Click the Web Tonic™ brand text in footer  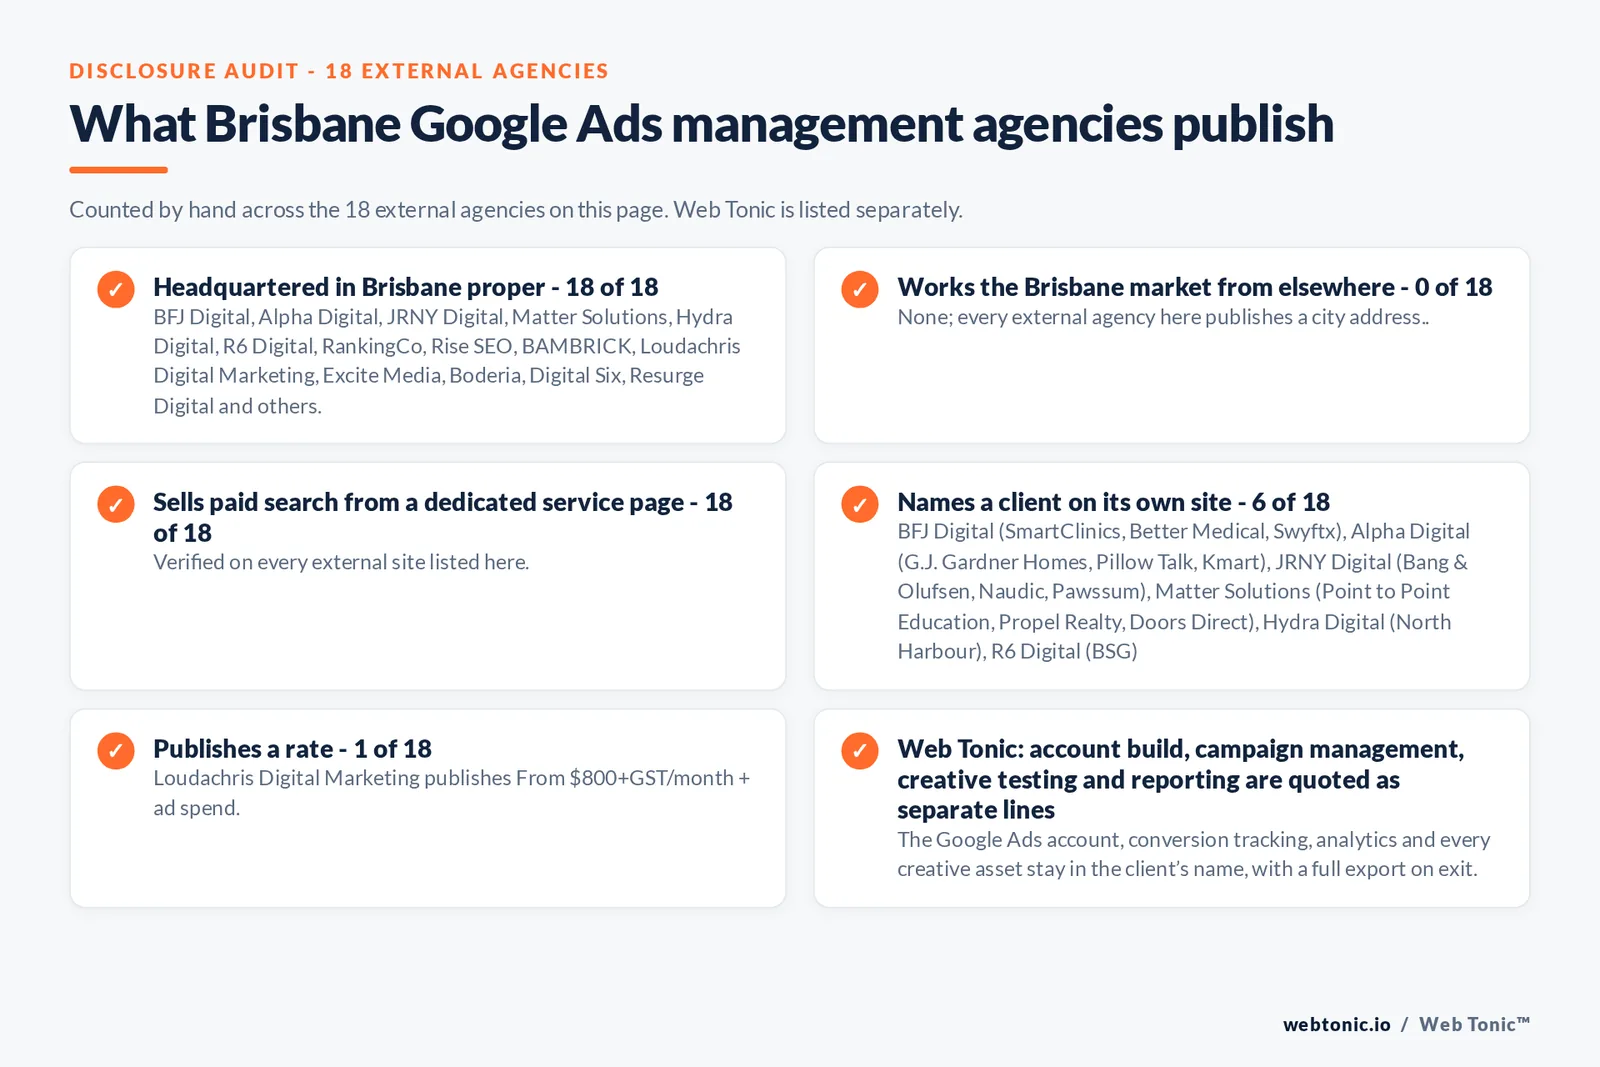point(1474,1024)
